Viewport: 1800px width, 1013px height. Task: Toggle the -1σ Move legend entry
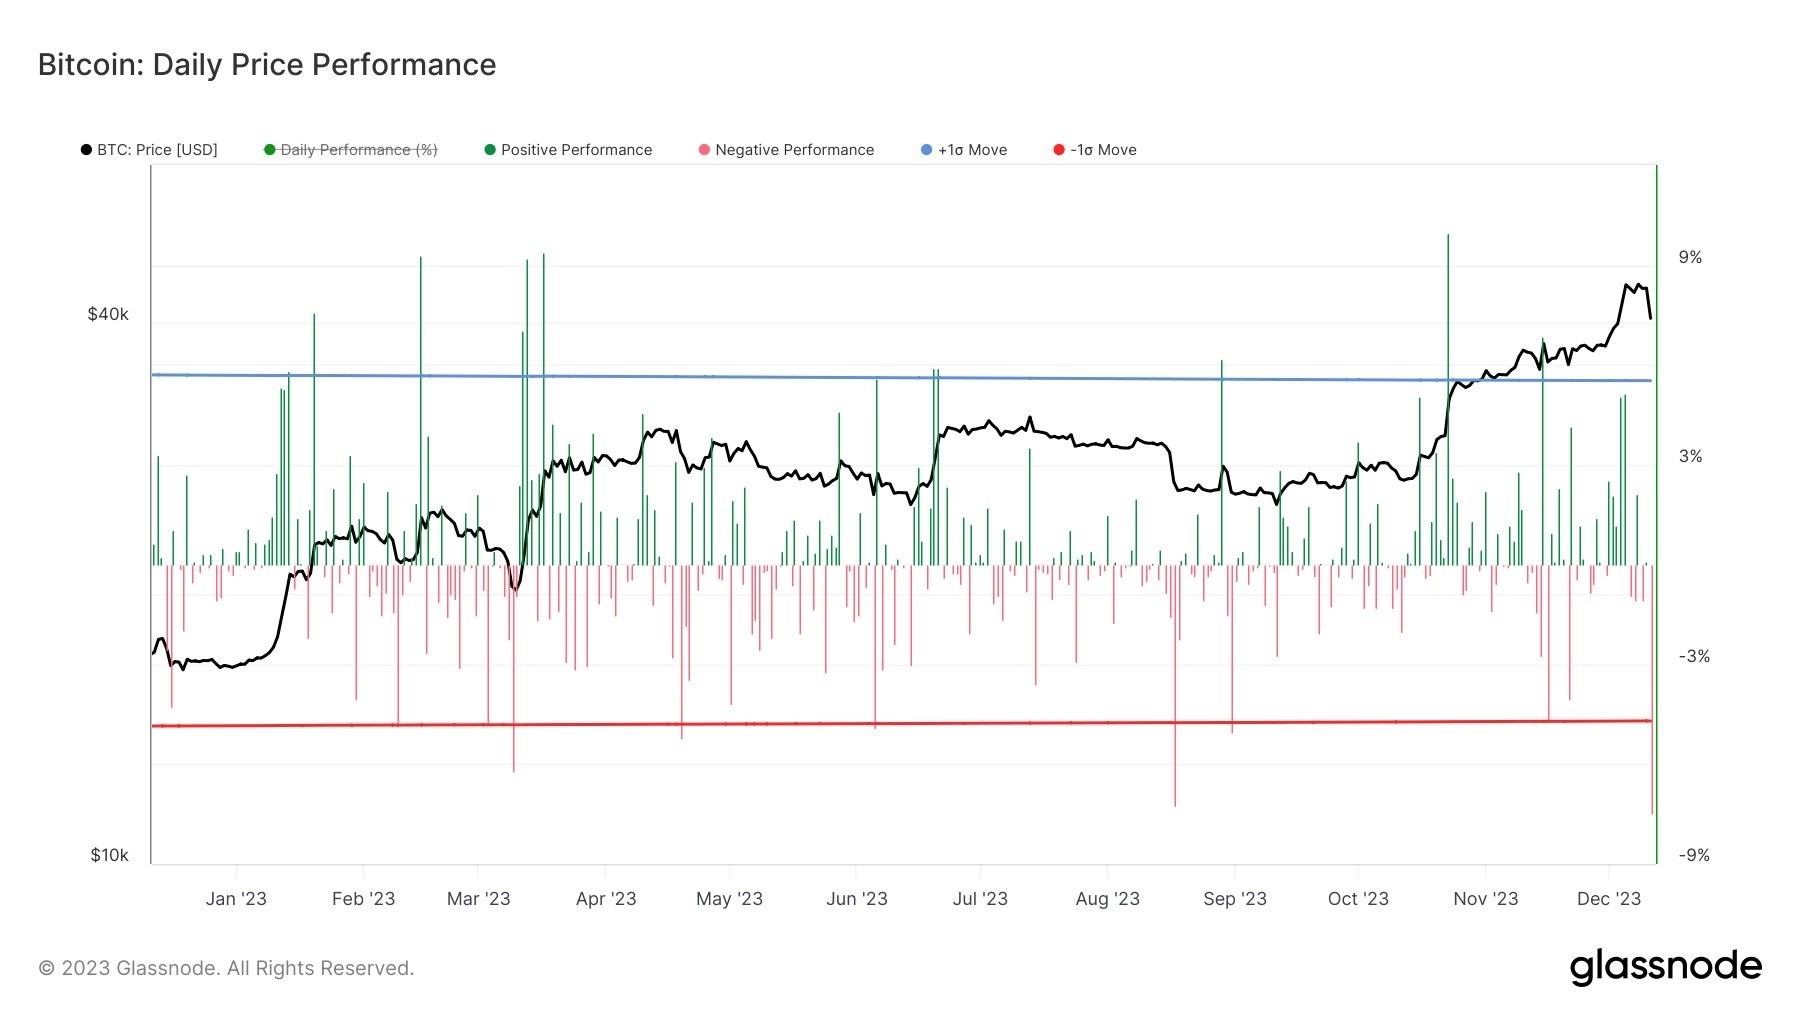click(x=1095, y=150)
